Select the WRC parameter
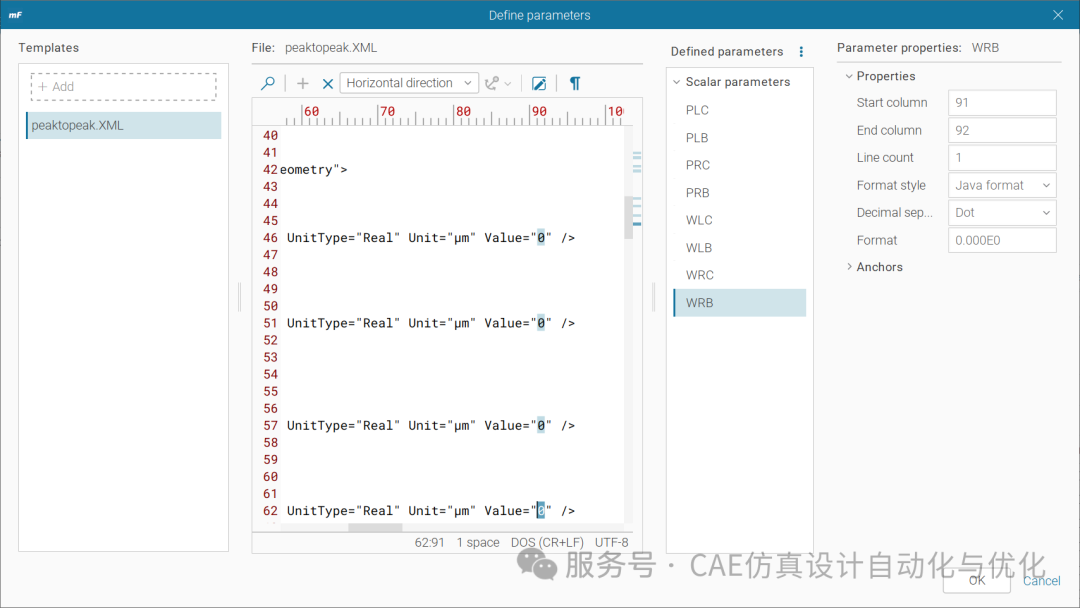 point(740,275)
